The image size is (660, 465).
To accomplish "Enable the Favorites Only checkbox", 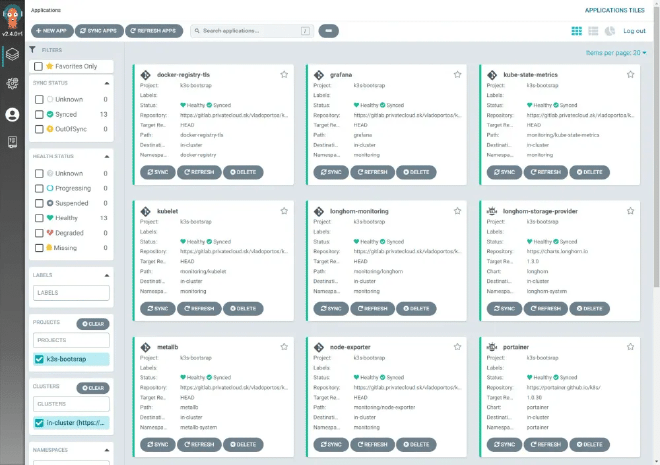I will [x=38, y=66].
